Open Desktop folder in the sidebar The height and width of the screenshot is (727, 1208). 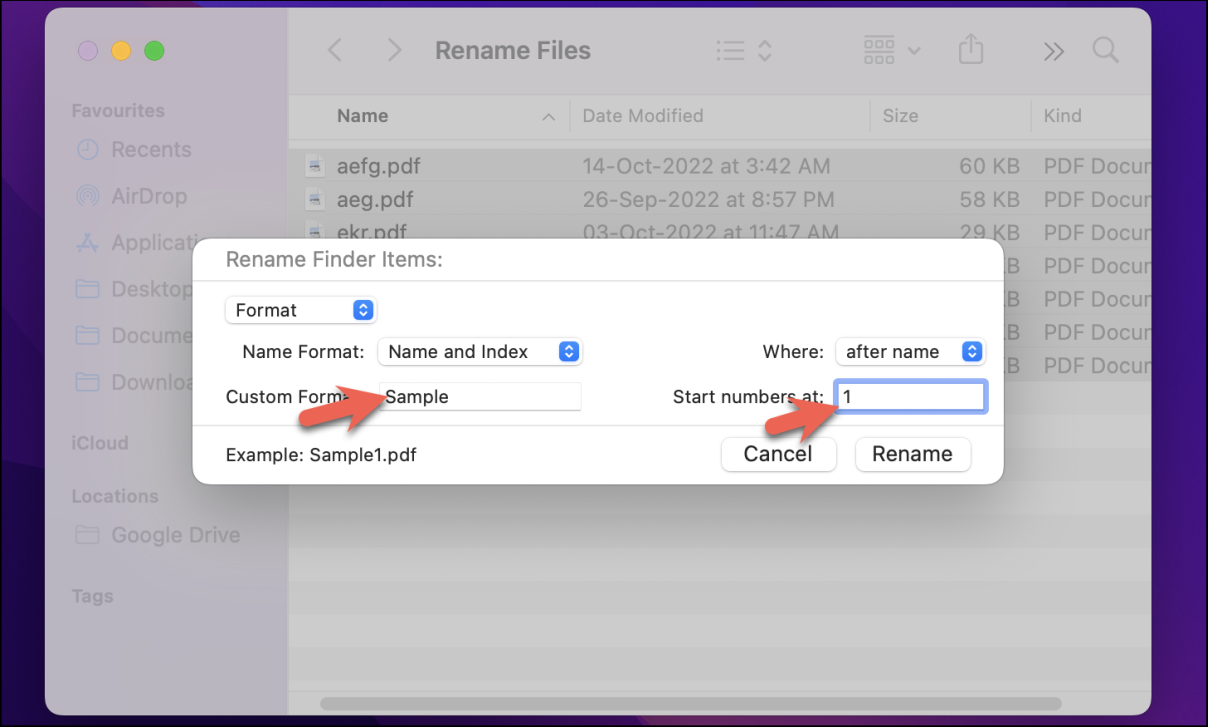click(134, 289)
